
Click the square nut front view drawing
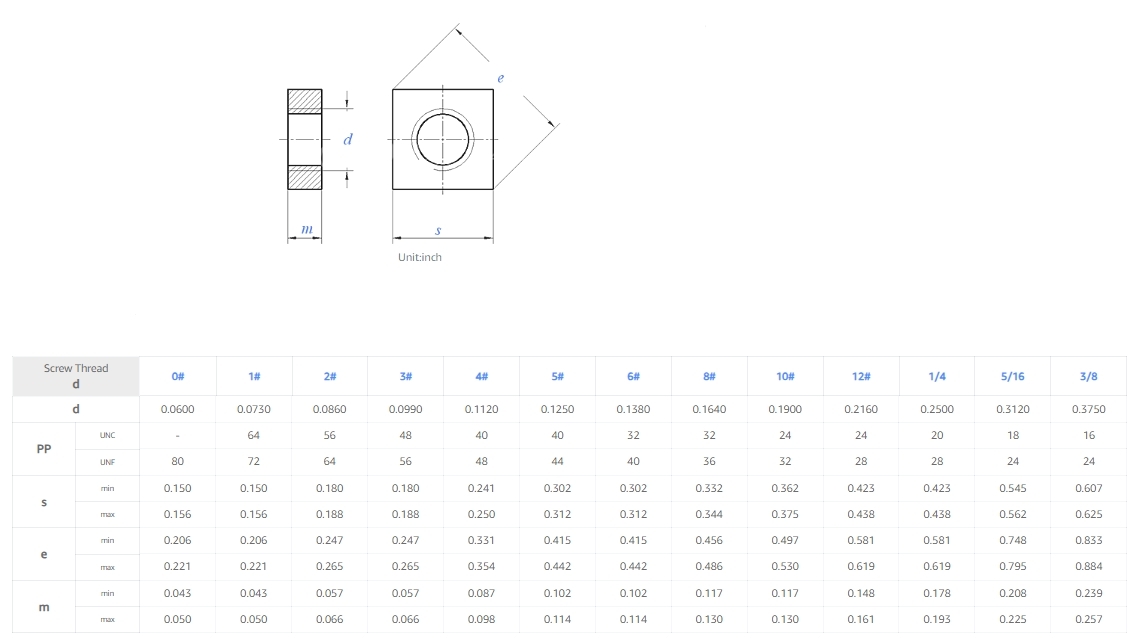click(442, 139)
